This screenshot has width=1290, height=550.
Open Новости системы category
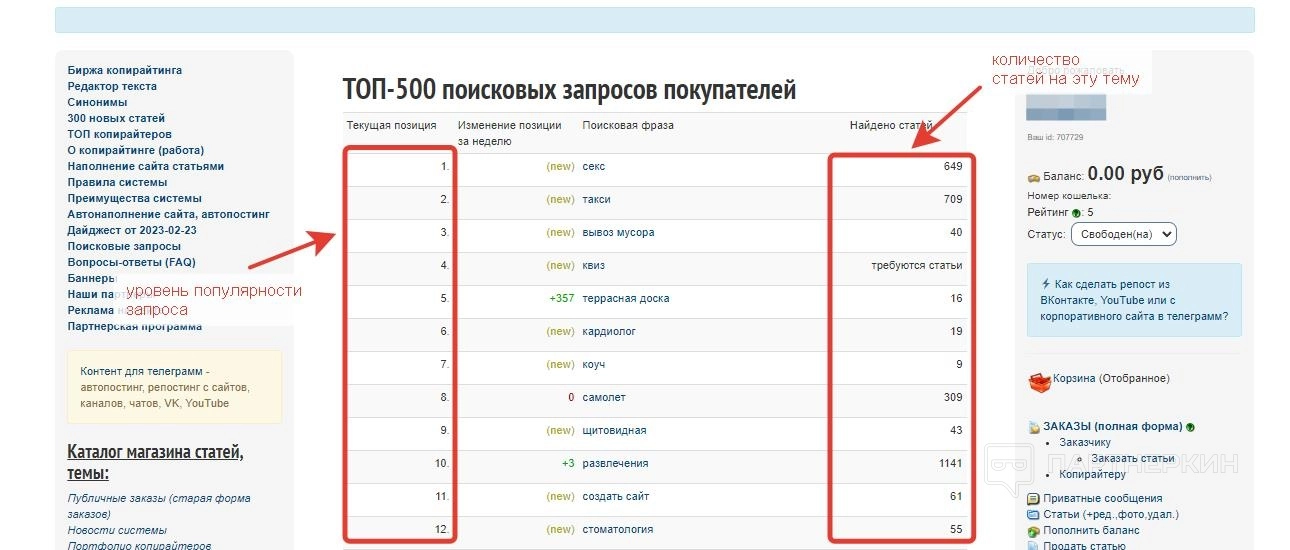tap(117, 530)
